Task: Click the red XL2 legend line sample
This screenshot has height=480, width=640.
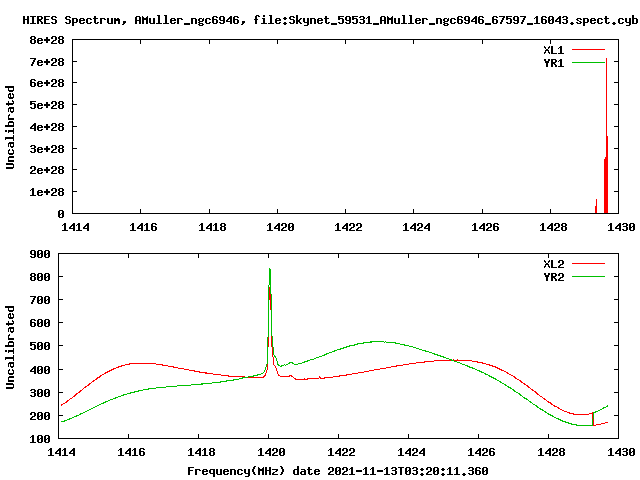Action: 588,264
